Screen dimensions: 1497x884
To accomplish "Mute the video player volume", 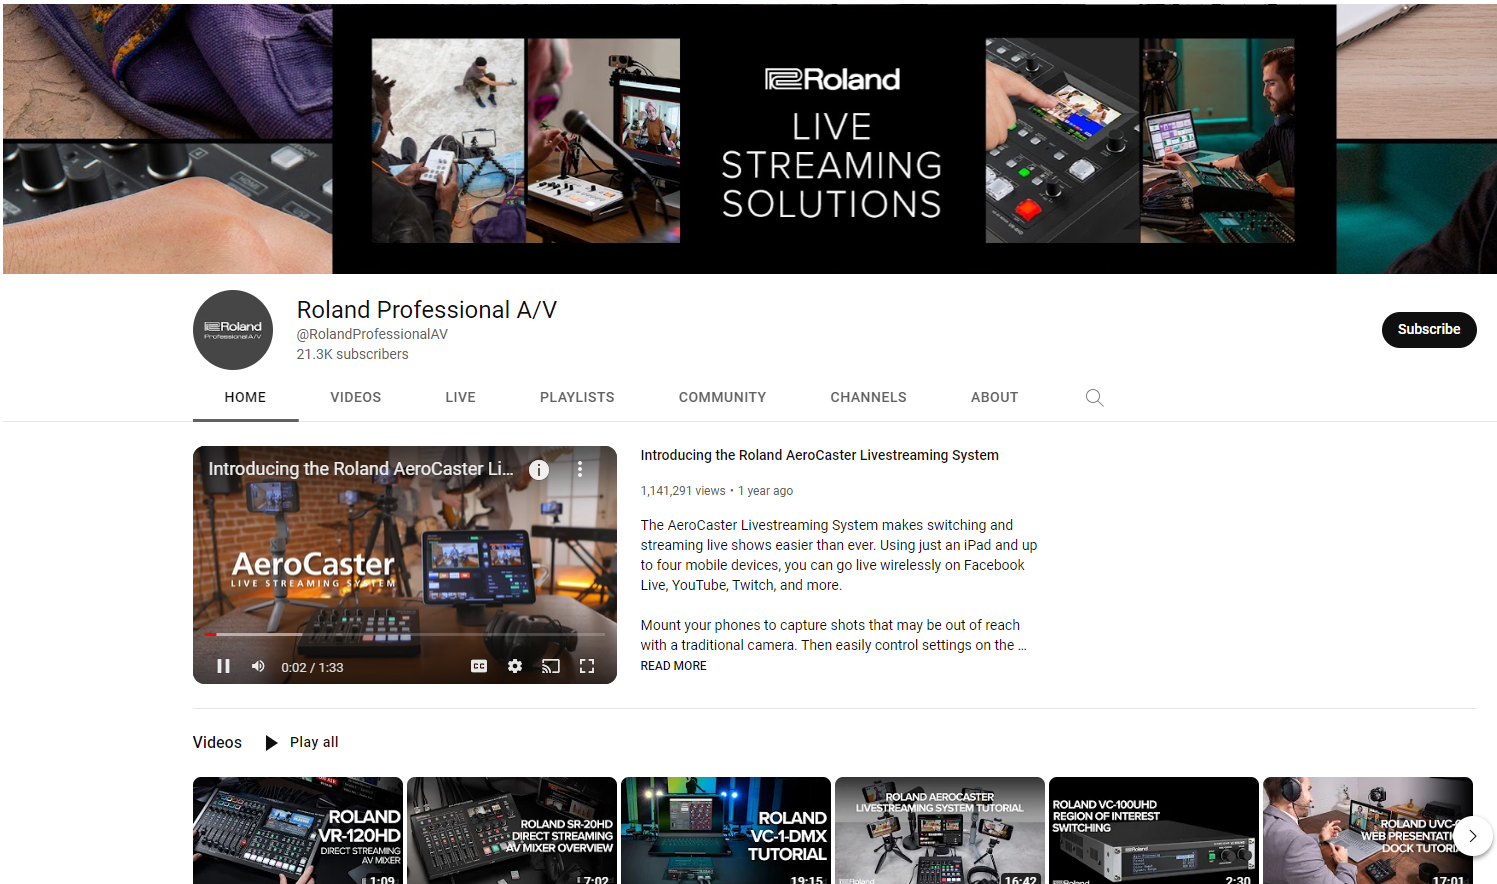I will click(x=258, y=666).
